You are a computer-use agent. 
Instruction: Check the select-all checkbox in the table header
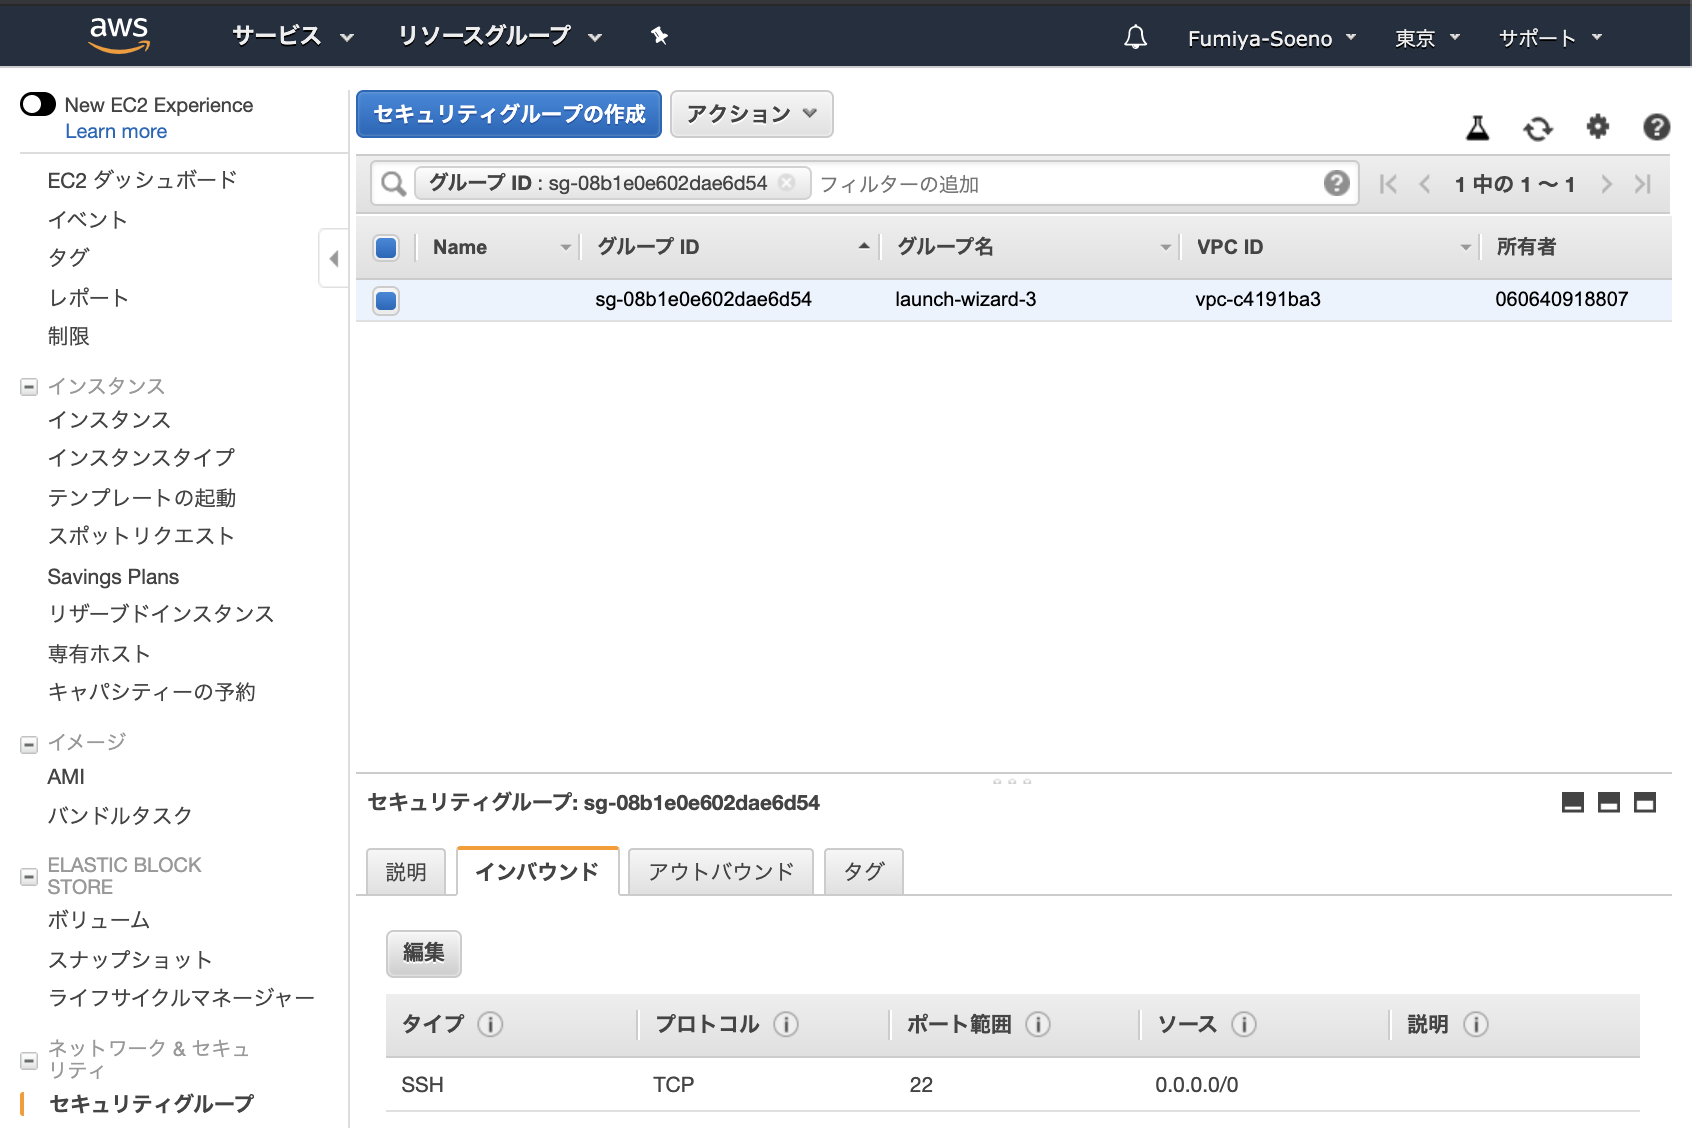click(x=385, y=247)
